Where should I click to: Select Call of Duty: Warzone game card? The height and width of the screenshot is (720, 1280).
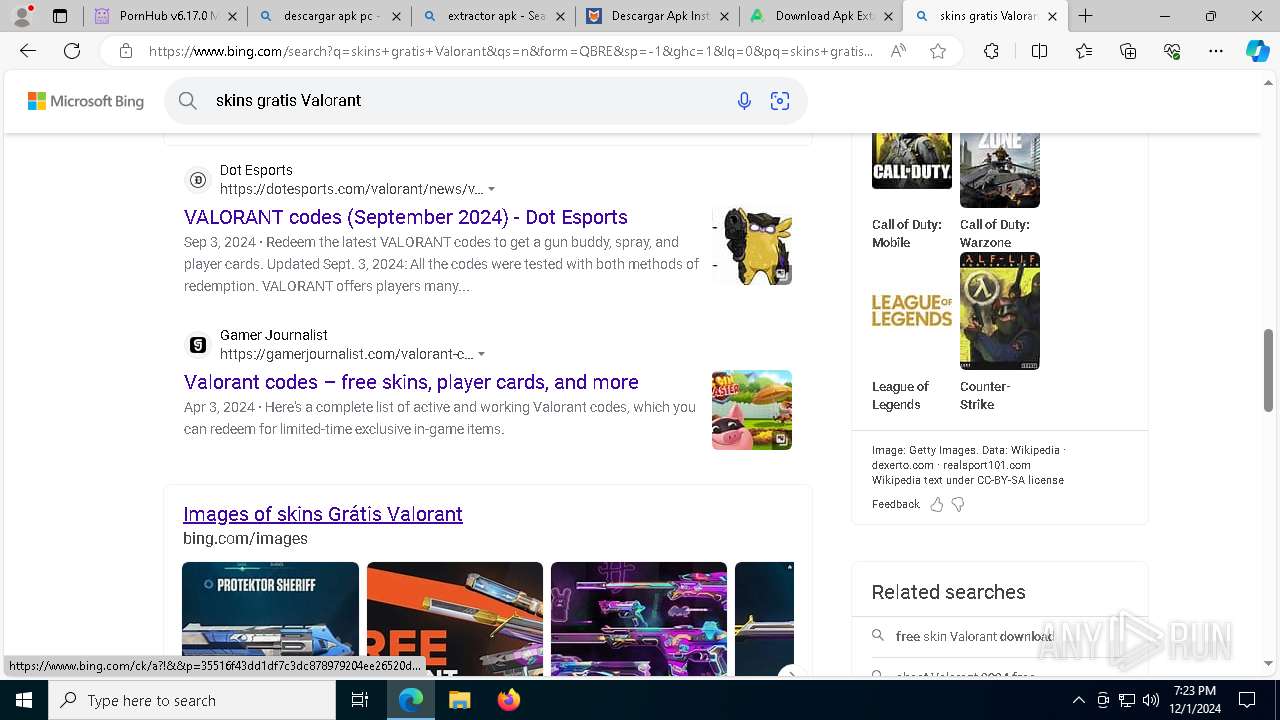coord(999,190)
